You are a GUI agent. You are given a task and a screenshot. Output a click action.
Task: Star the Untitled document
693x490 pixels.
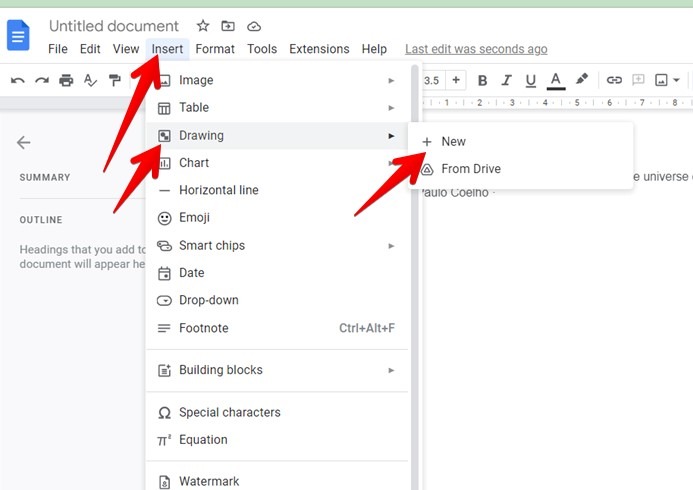[203, 26]
